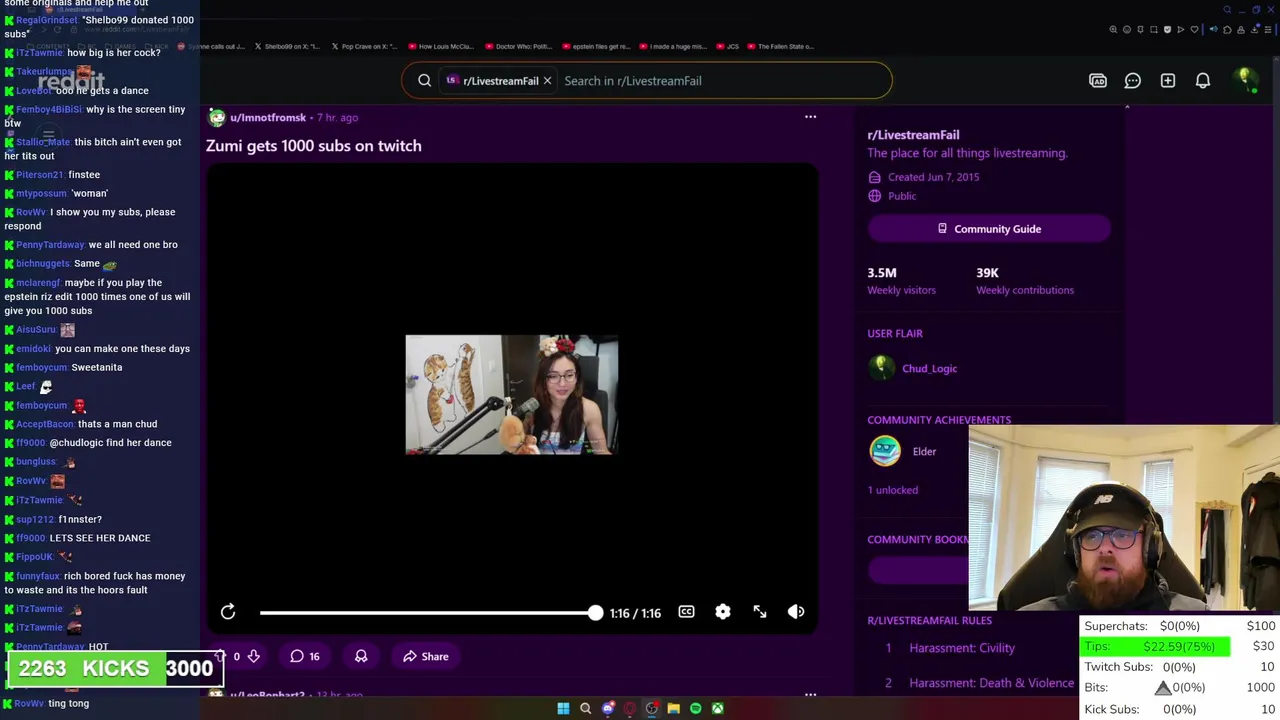
Task: Open video player settings gear
Action: [723, 612]
